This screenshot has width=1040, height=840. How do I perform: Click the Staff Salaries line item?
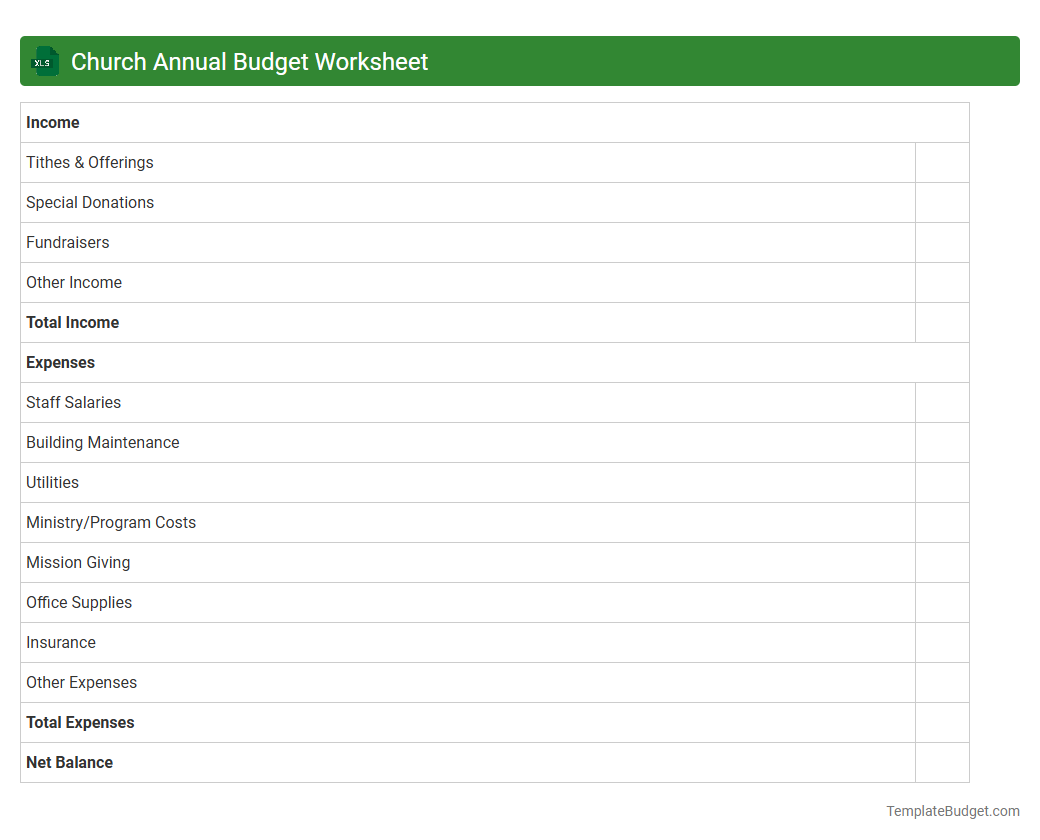(73, 402)
